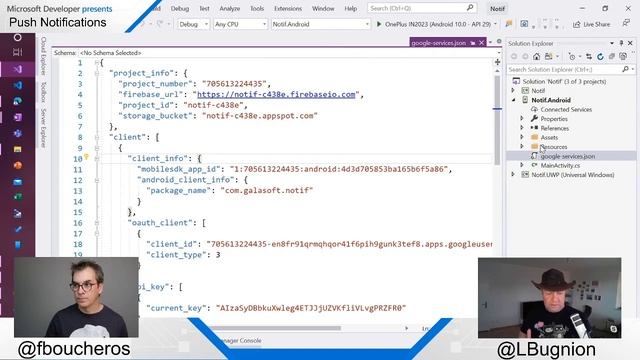Collapse the Notif.Android project node

click(513, 100)
